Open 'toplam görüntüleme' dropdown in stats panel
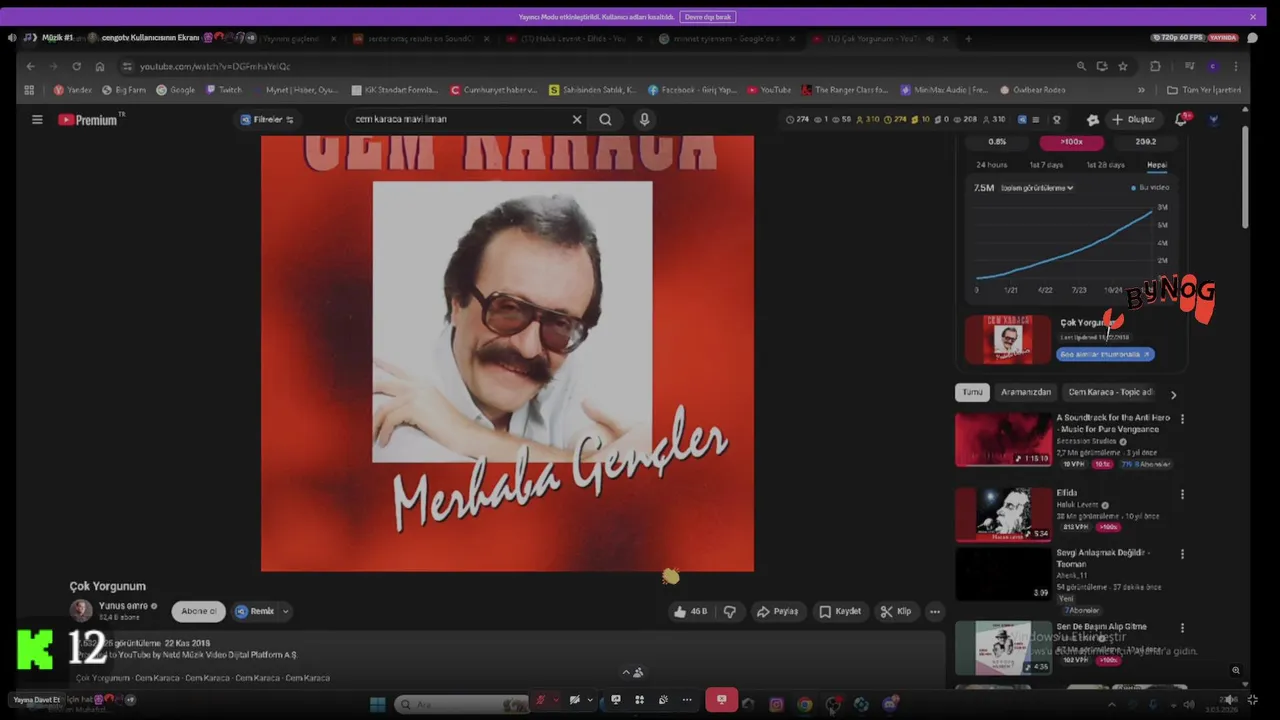 click(x=1037, y=188)
